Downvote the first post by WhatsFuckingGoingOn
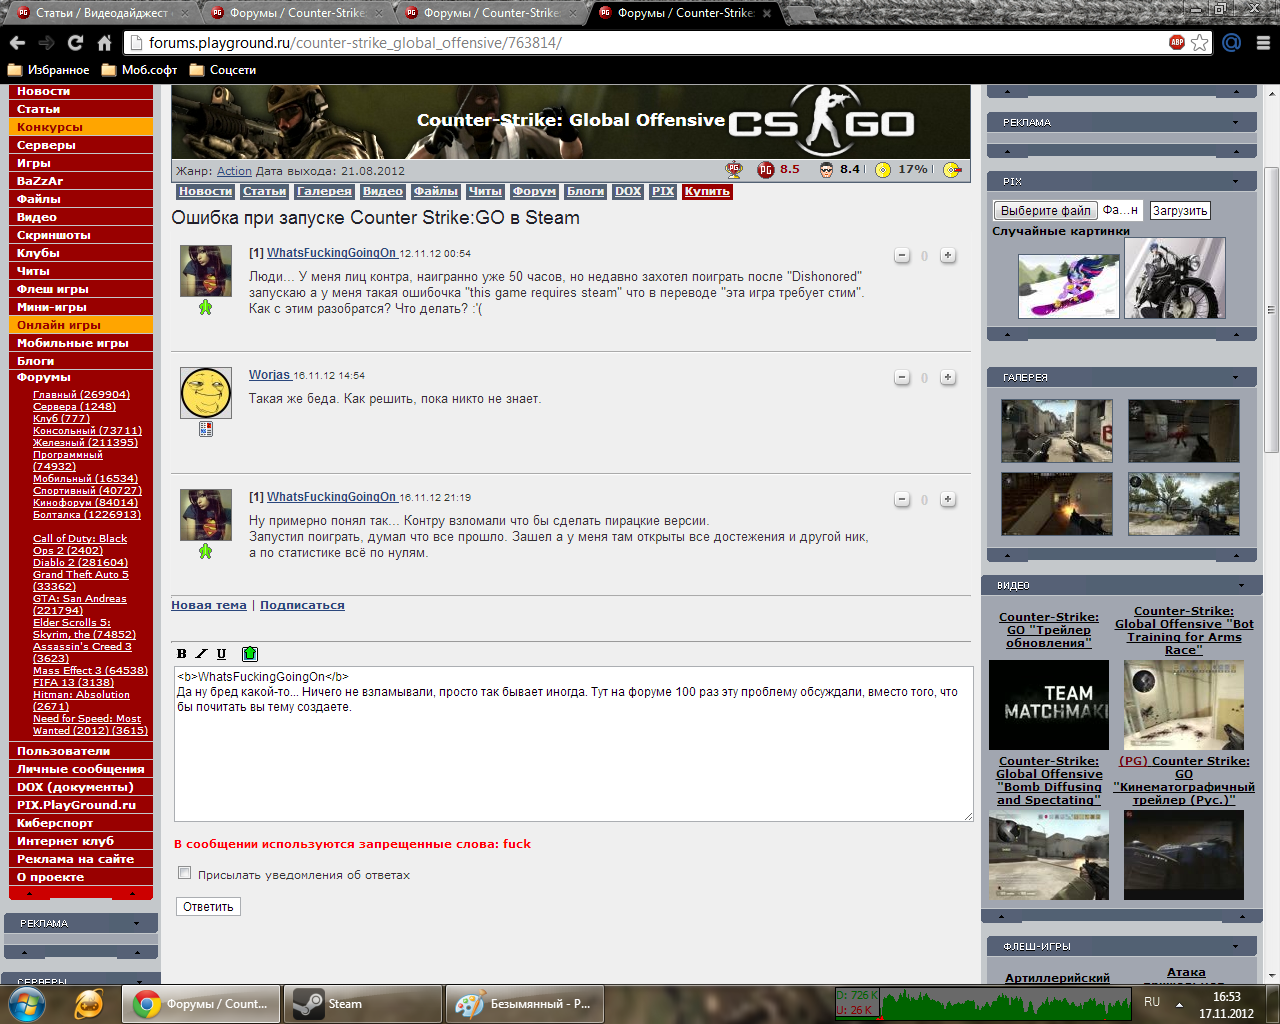 902,255
